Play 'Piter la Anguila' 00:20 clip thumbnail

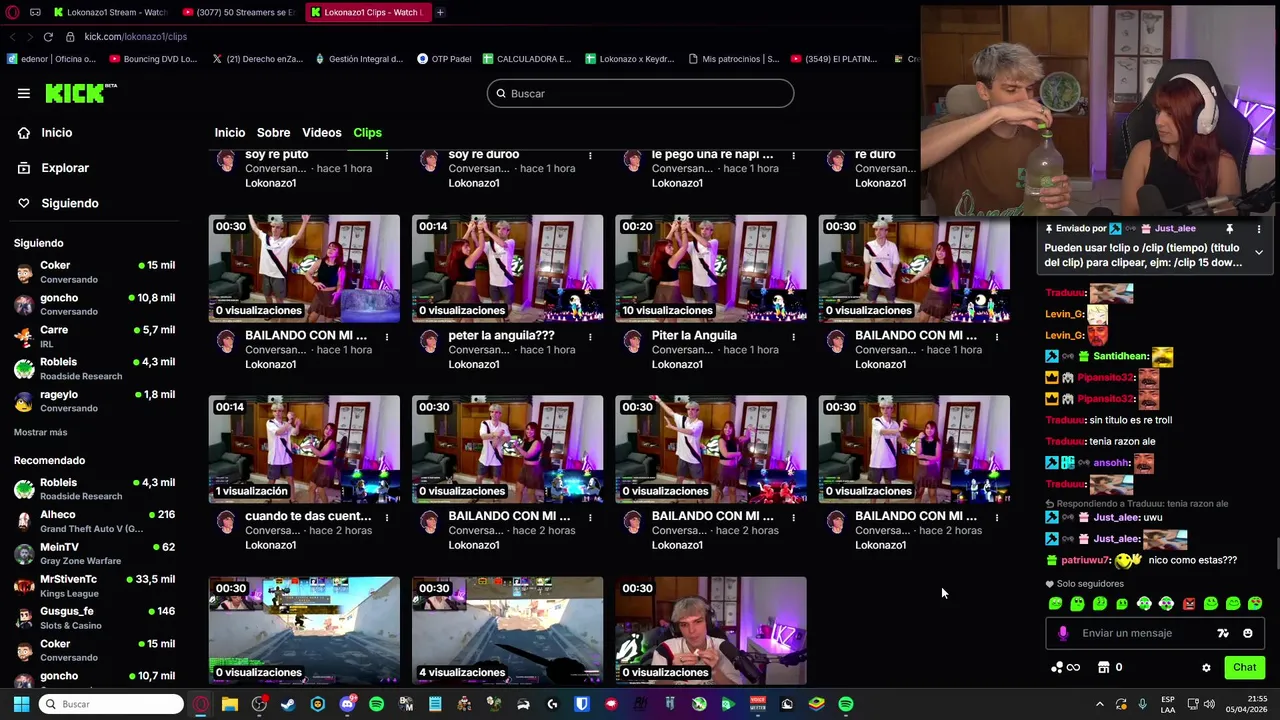(x=711, y=268)
